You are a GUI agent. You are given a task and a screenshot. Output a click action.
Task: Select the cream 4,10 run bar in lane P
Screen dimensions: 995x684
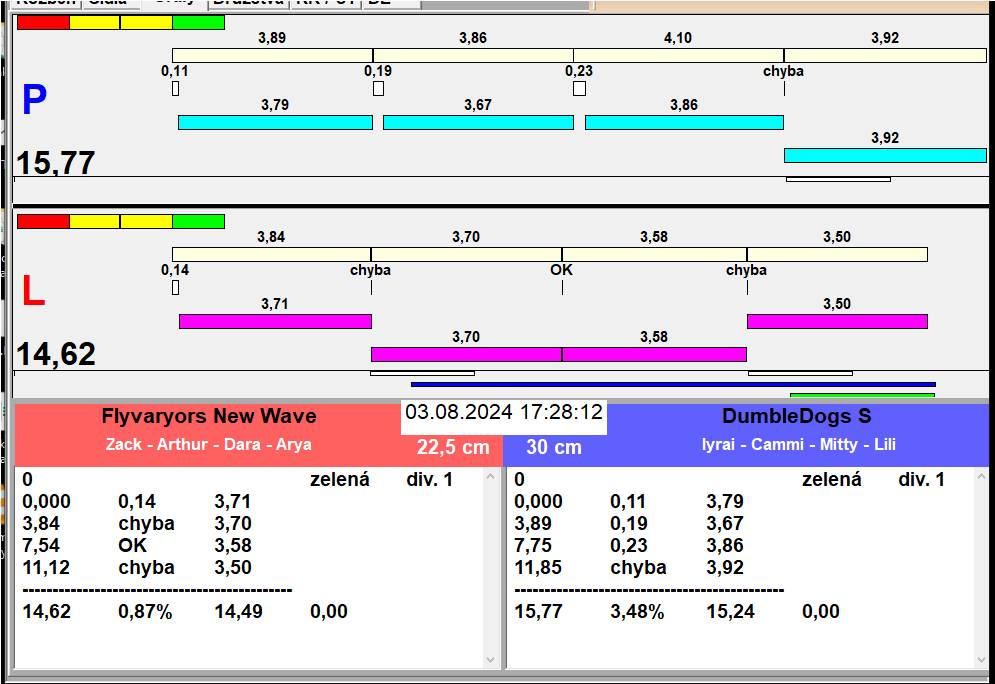678,55
